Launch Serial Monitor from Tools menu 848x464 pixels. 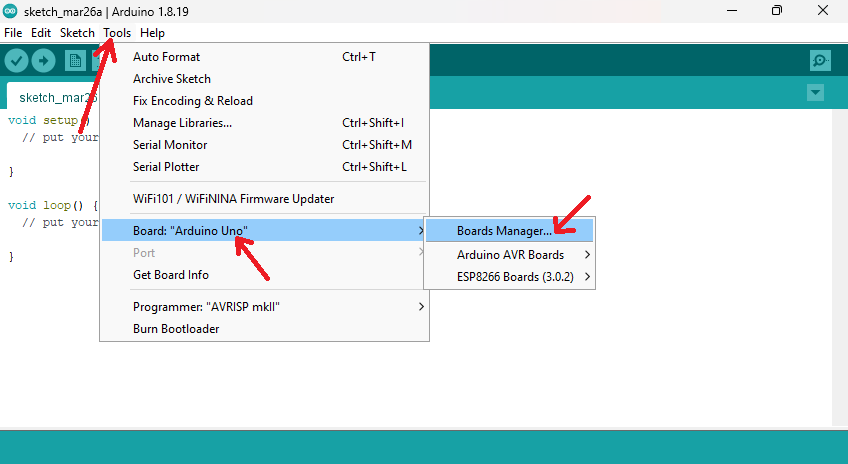tap(264, 145)
